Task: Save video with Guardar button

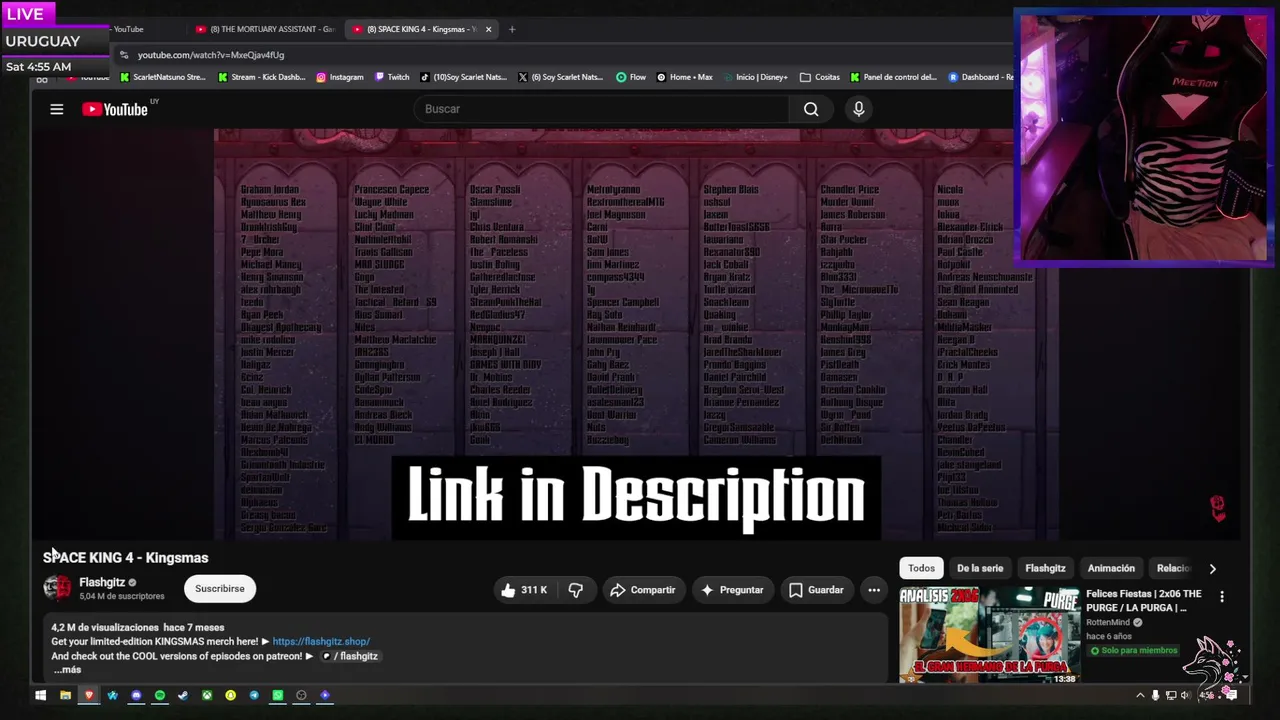Action: pos(816,590)
